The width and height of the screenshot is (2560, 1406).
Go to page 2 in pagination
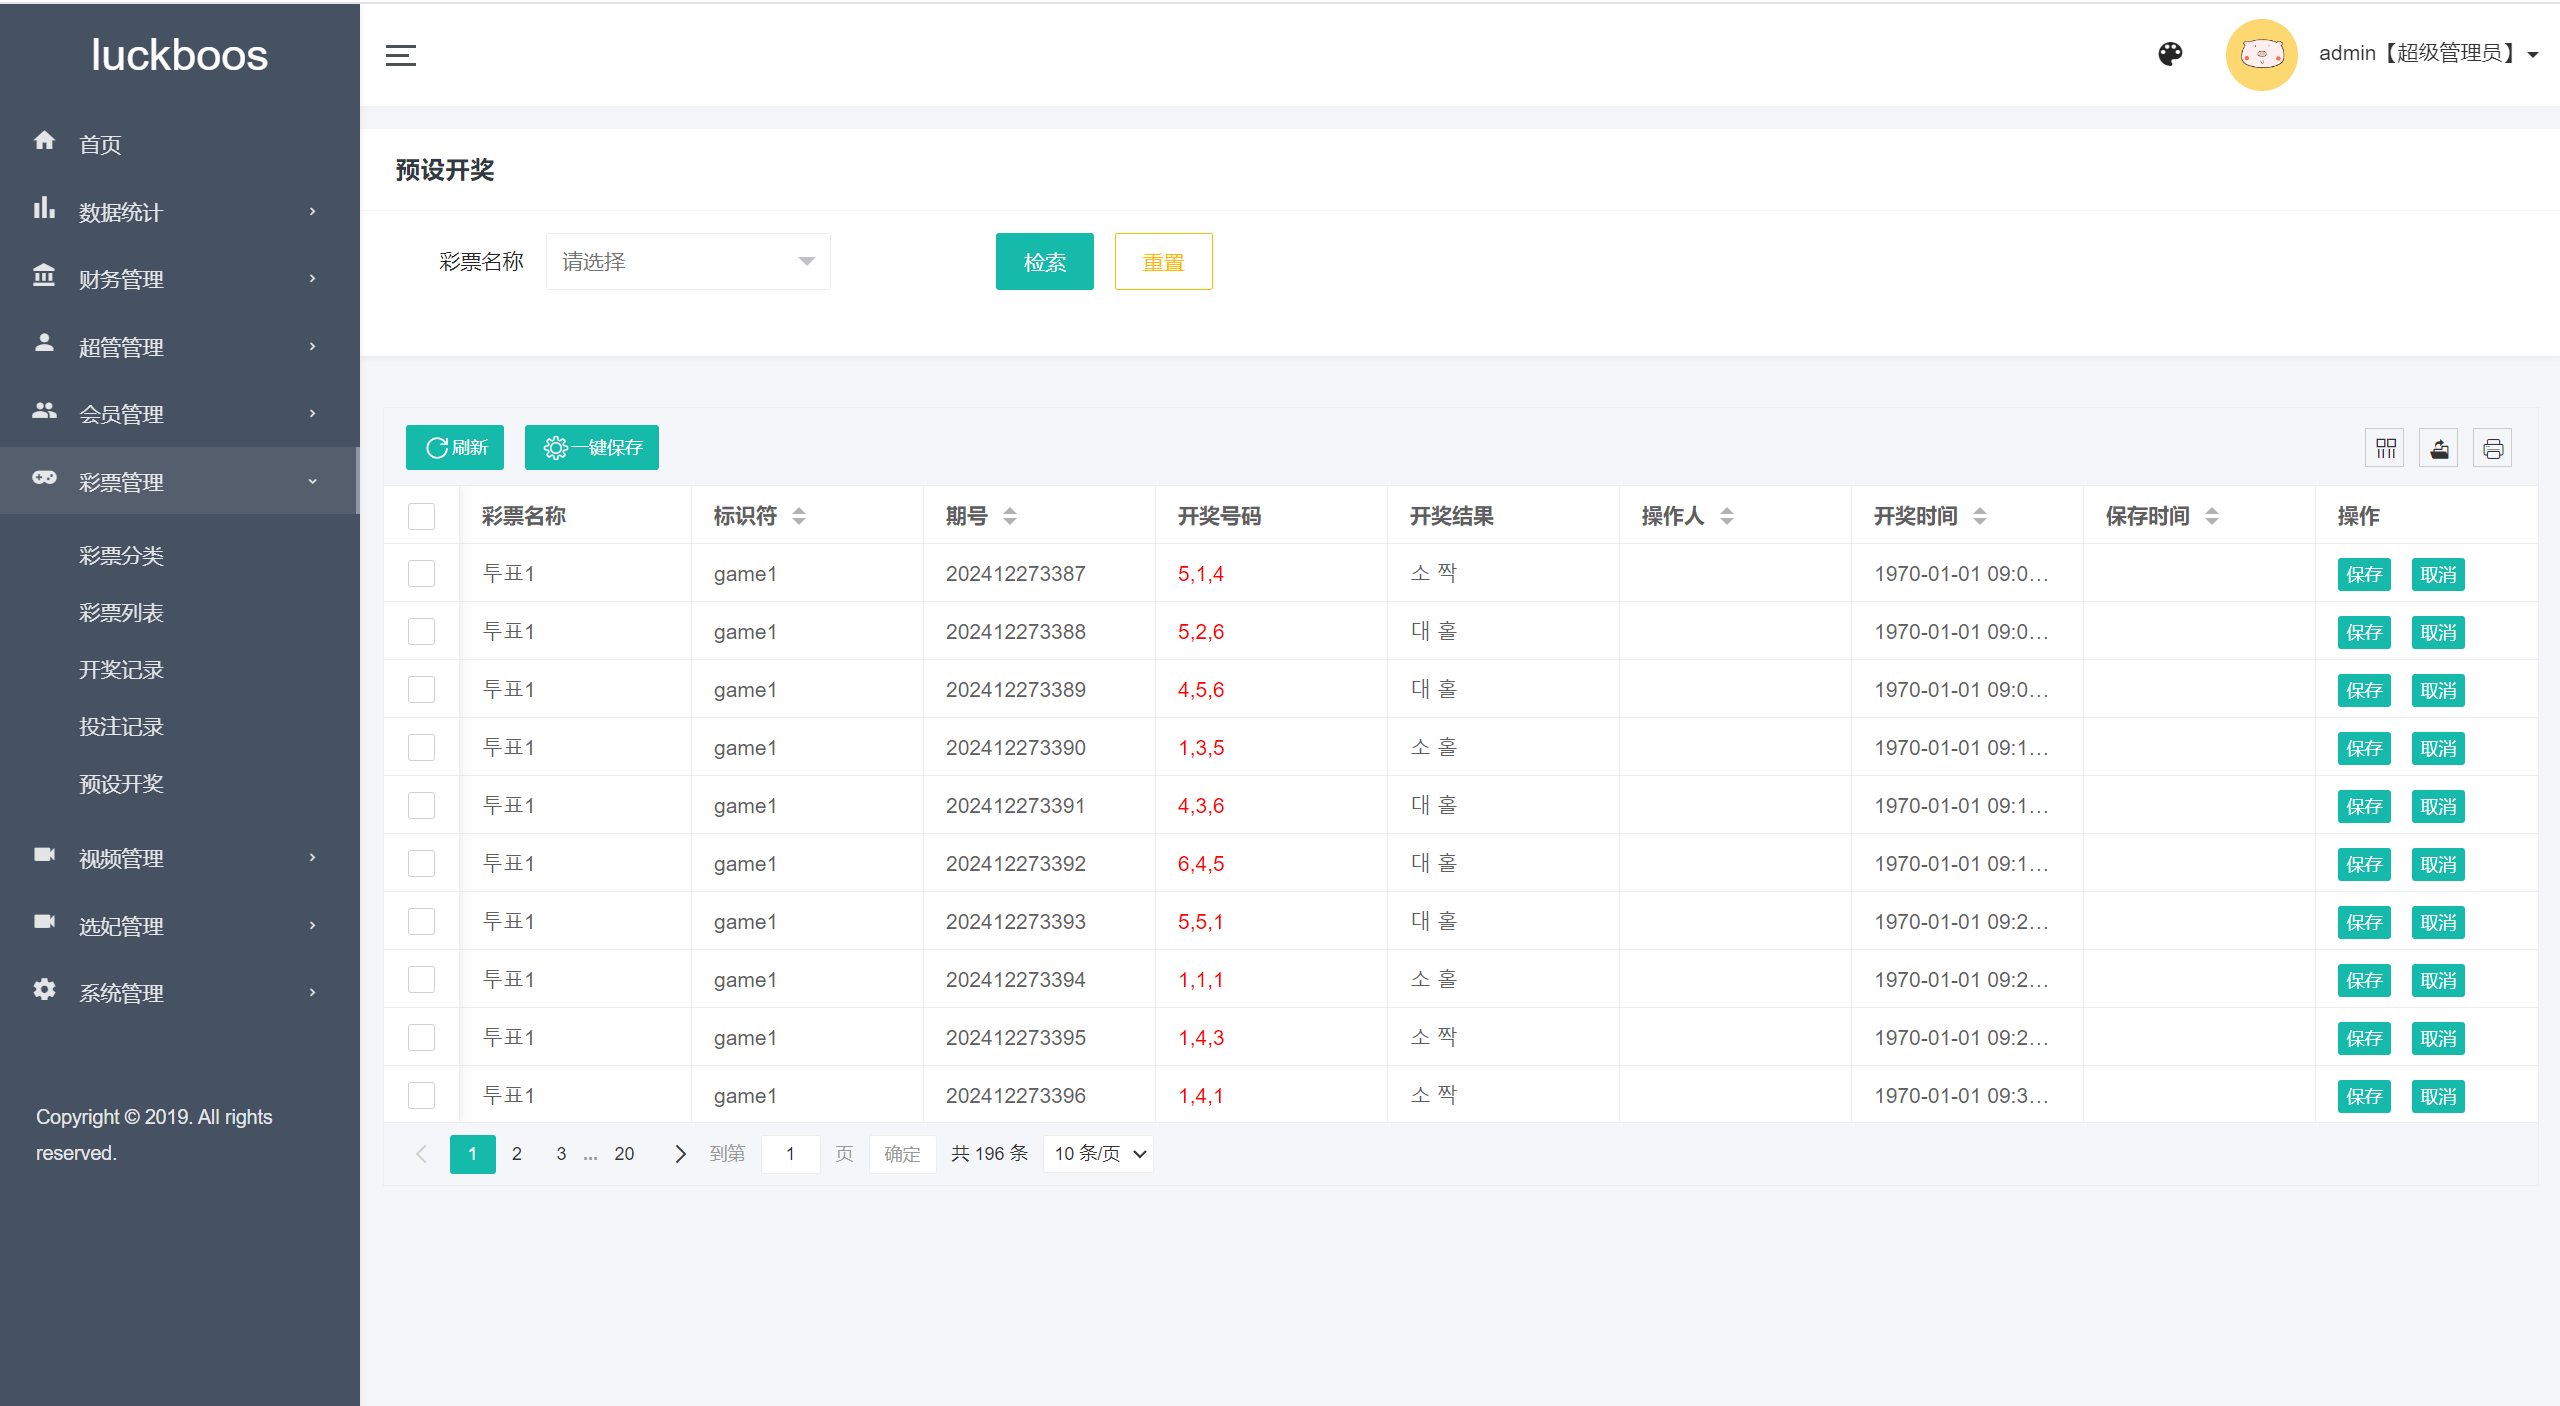(517, 1154)
